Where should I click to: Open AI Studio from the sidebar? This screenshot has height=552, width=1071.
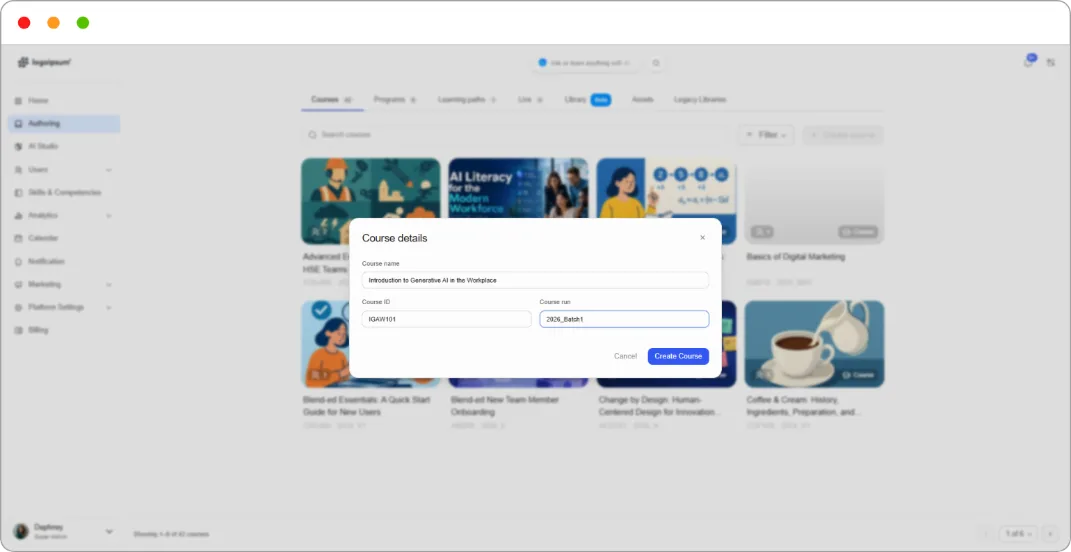click(43, 146)
